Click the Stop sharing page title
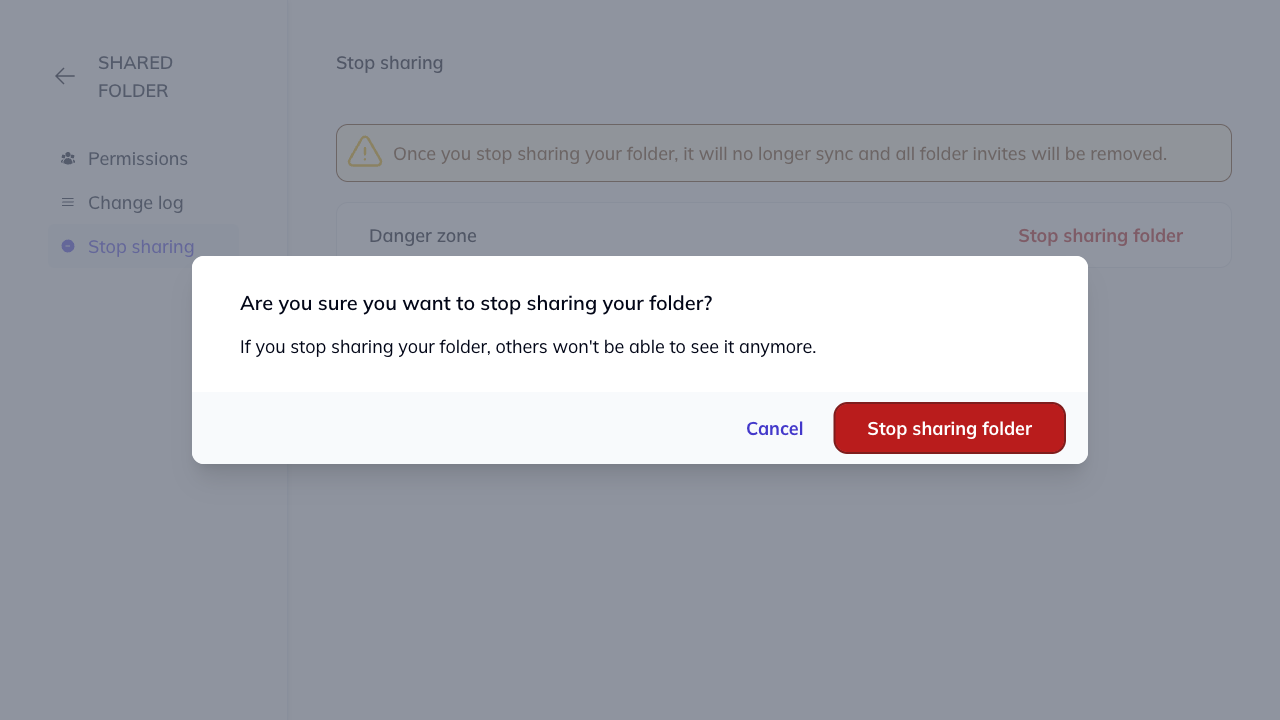Image resolution: width=1280 pixels, height=720 pixels. (389, 62)
